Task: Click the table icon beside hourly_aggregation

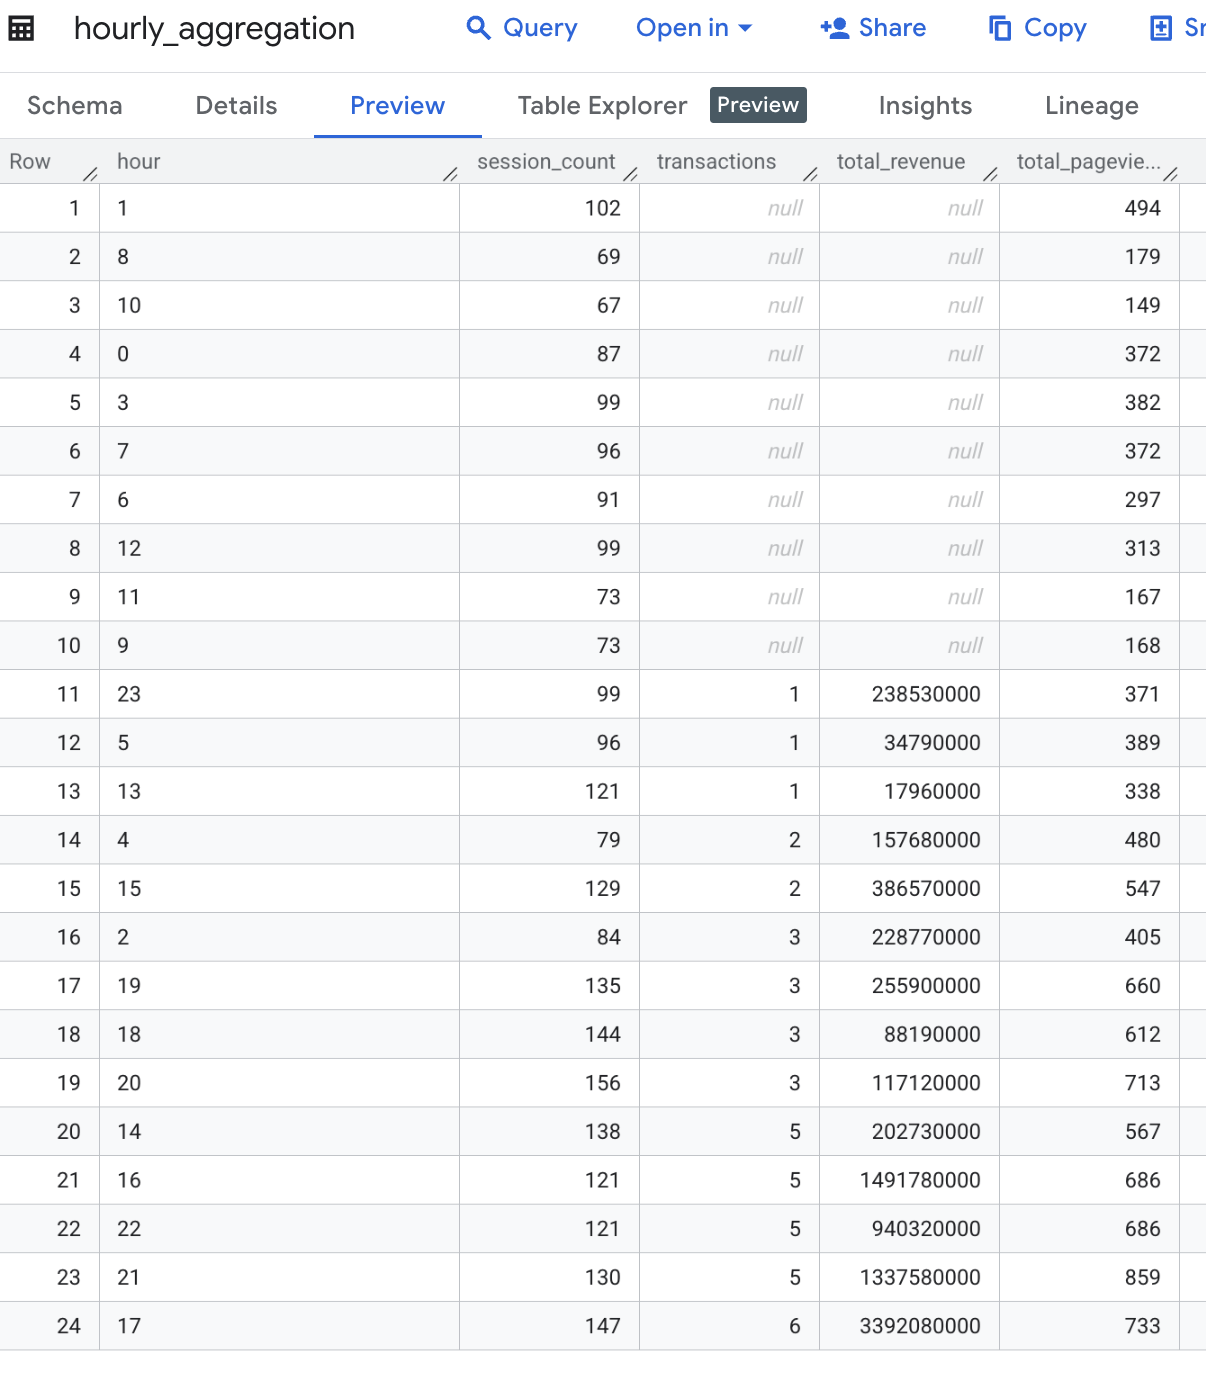Action: coord(21,28)
